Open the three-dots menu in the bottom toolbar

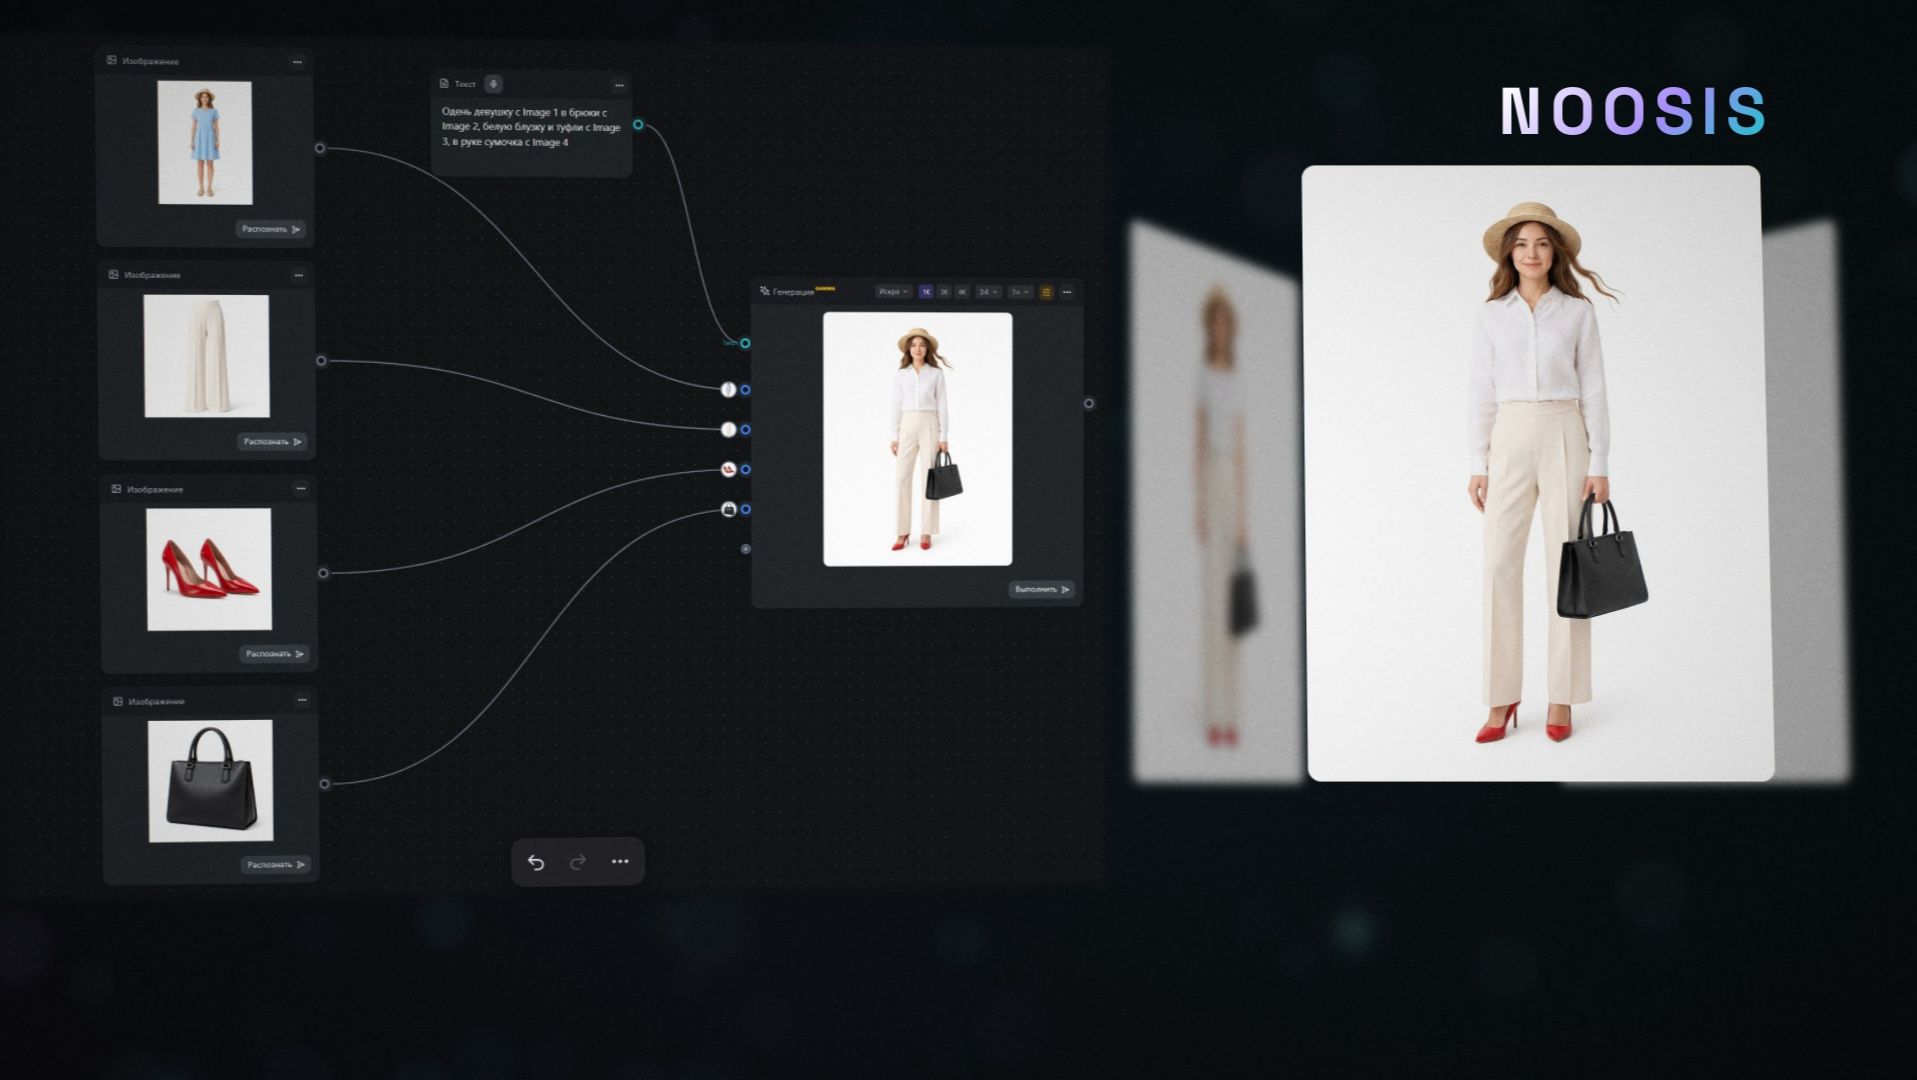(620, 862)
